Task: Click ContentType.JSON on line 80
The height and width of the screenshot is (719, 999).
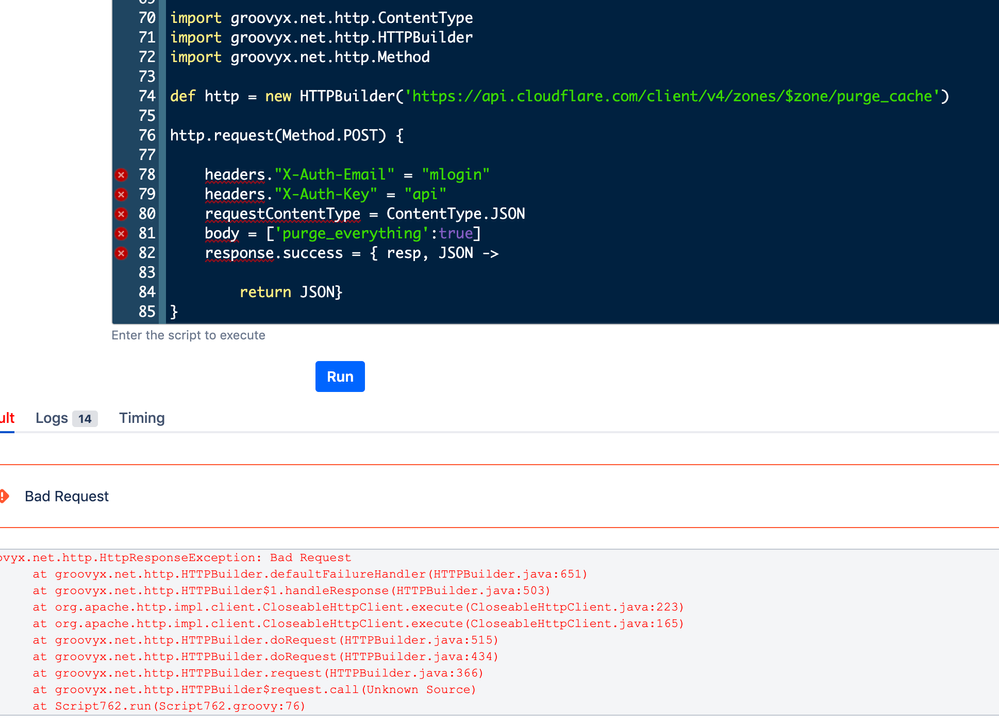Action: 456,214
